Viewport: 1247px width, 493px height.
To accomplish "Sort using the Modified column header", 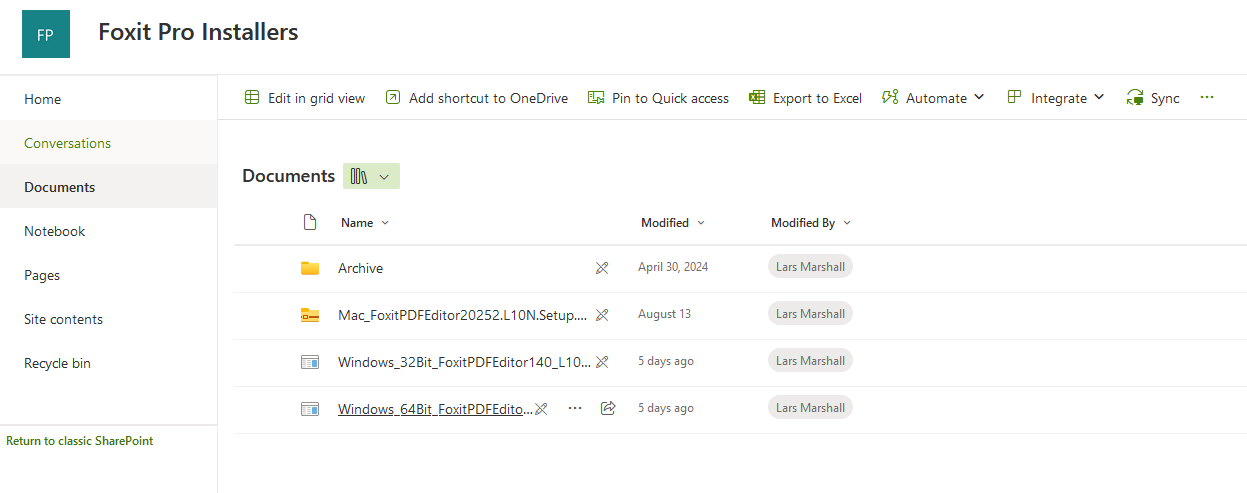I will click(672, 223).
